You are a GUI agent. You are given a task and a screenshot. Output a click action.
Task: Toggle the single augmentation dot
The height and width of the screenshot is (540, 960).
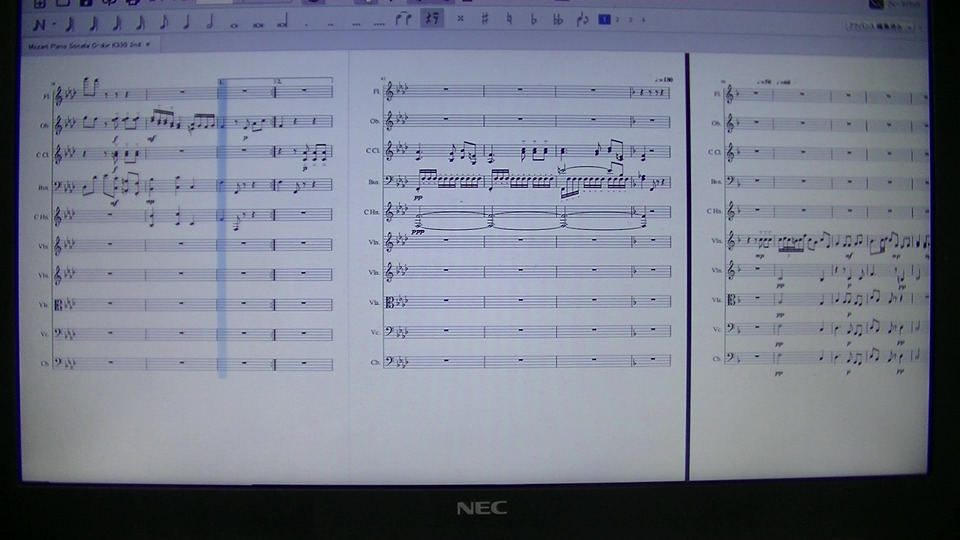click(307, 24)
